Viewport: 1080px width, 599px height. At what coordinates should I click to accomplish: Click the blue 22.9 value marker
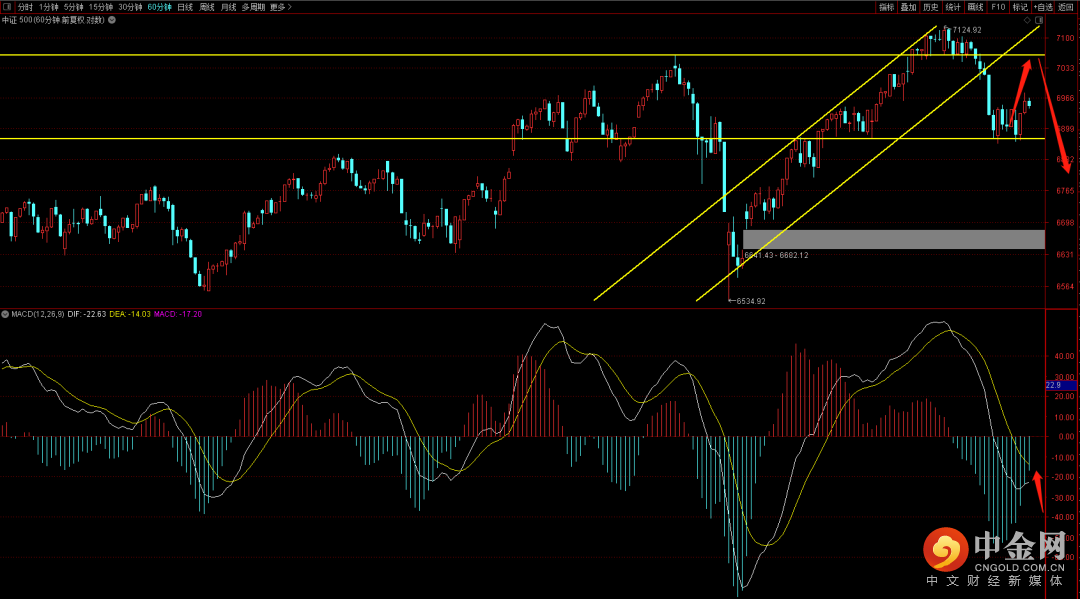[1061, 386]
